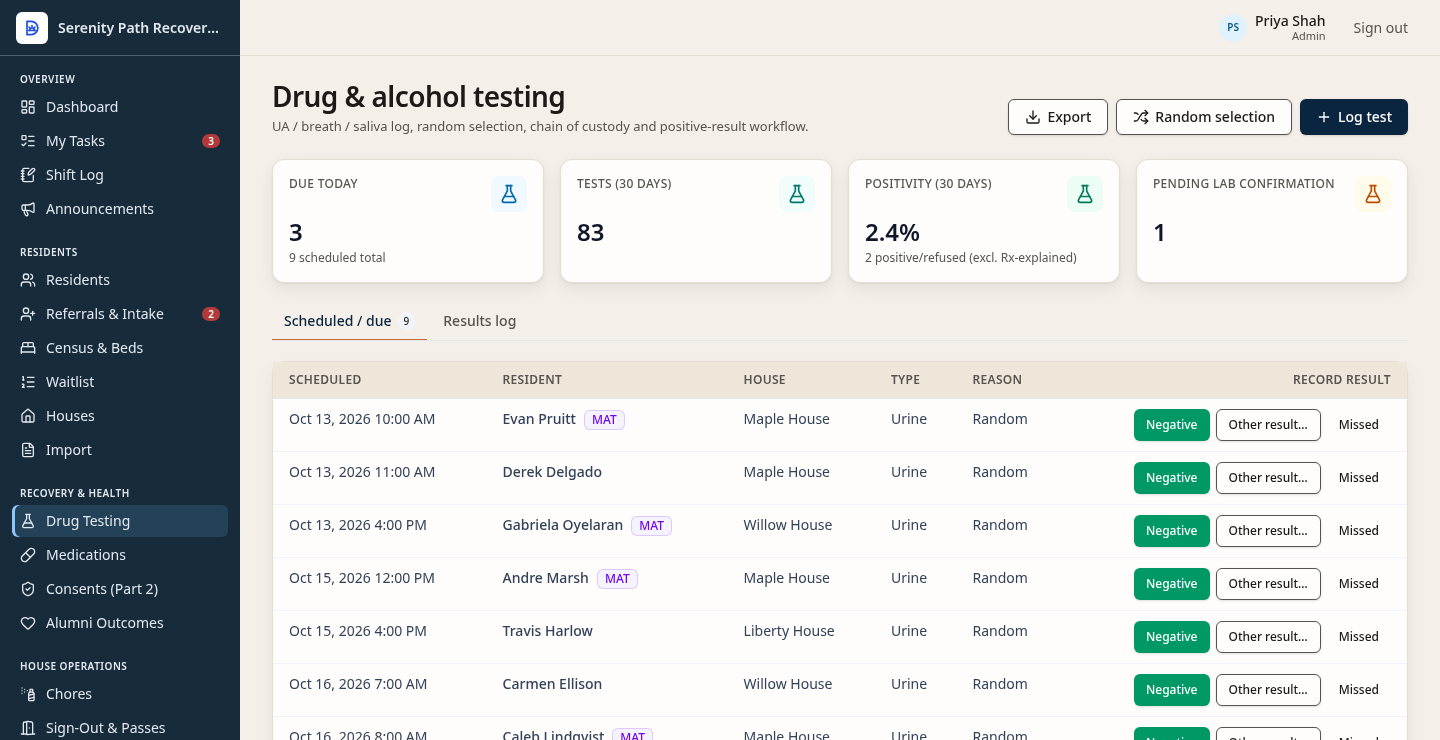Click the Chores spray bottle icon
1440x740 pixels.
click(28, 694)
